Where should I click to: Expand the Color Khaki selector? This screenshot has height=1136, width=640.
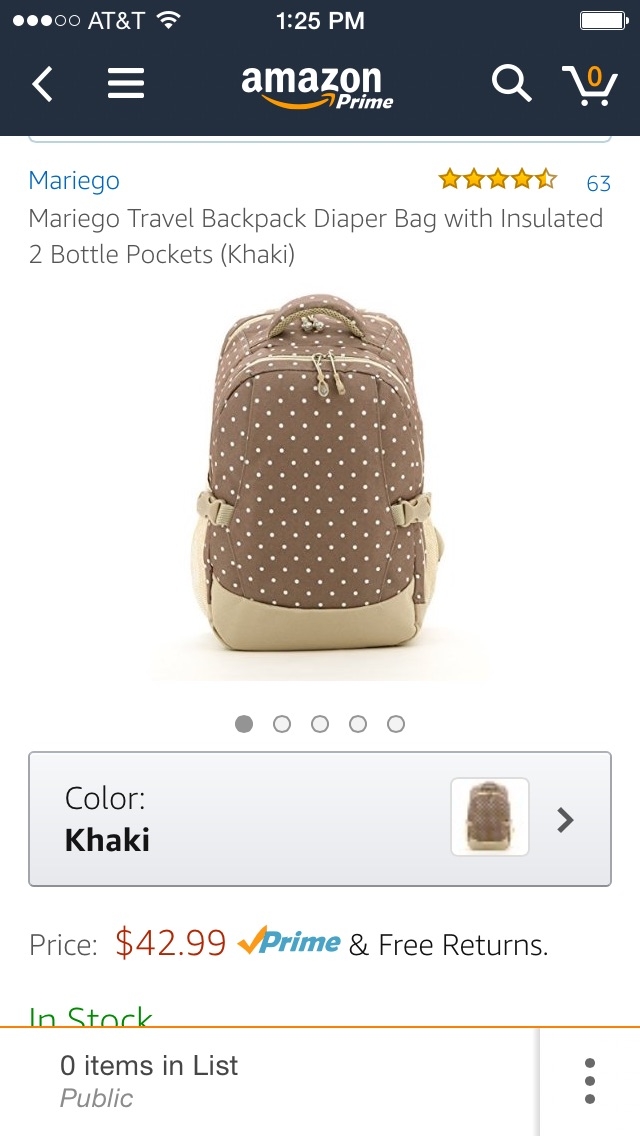tap(320, 819)
